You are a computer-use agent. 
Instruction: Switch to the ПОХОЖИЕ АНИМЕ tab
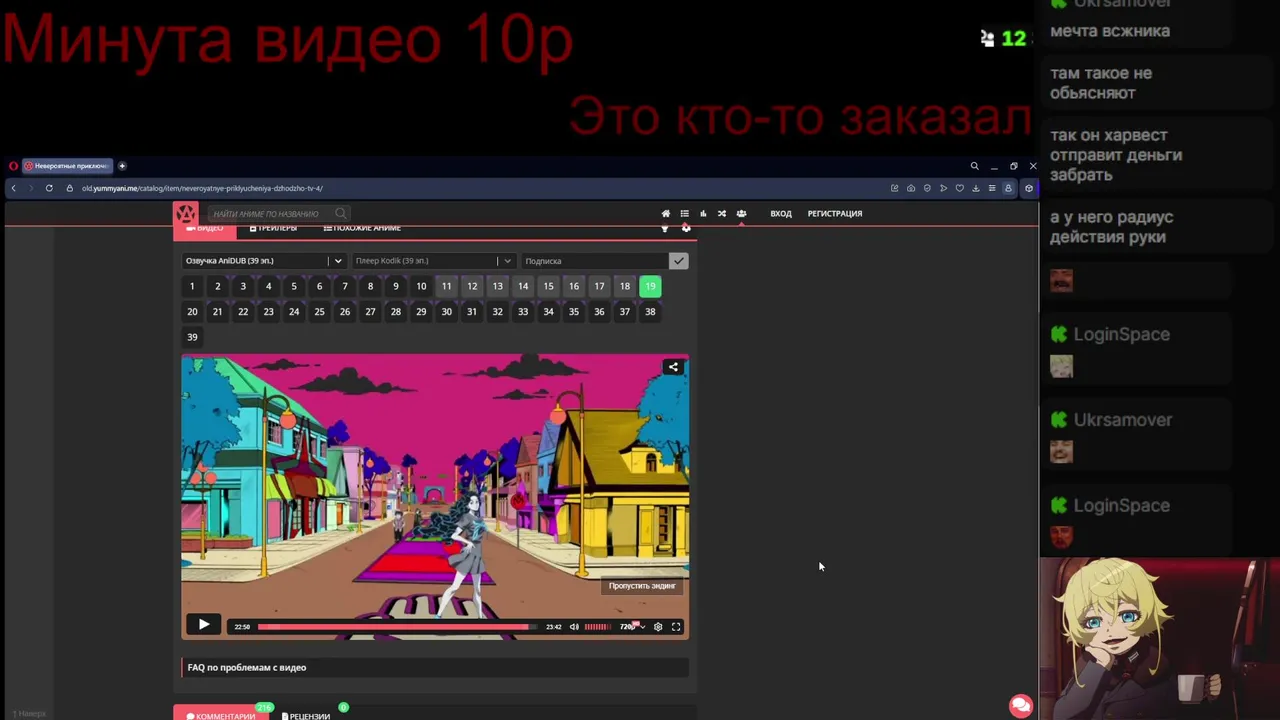pyautogui.click(x=362, y=228)
